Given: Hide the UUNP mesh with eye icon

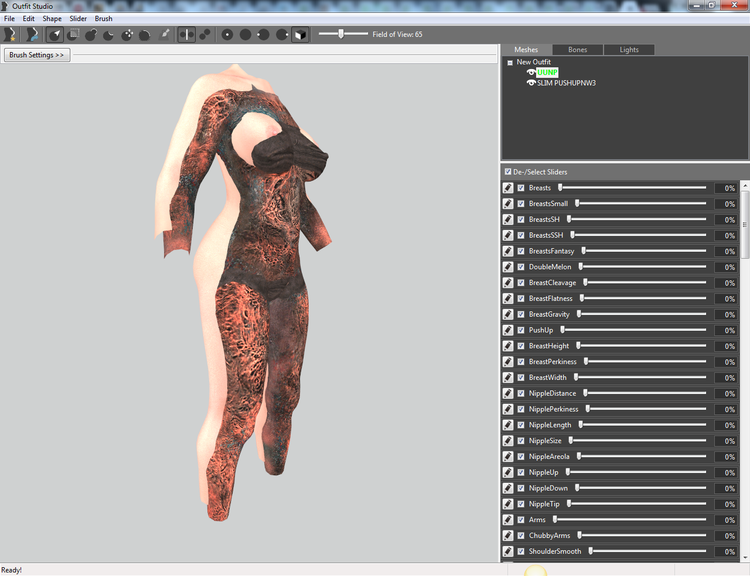Looking at the screenshot, I should point(531,72).
